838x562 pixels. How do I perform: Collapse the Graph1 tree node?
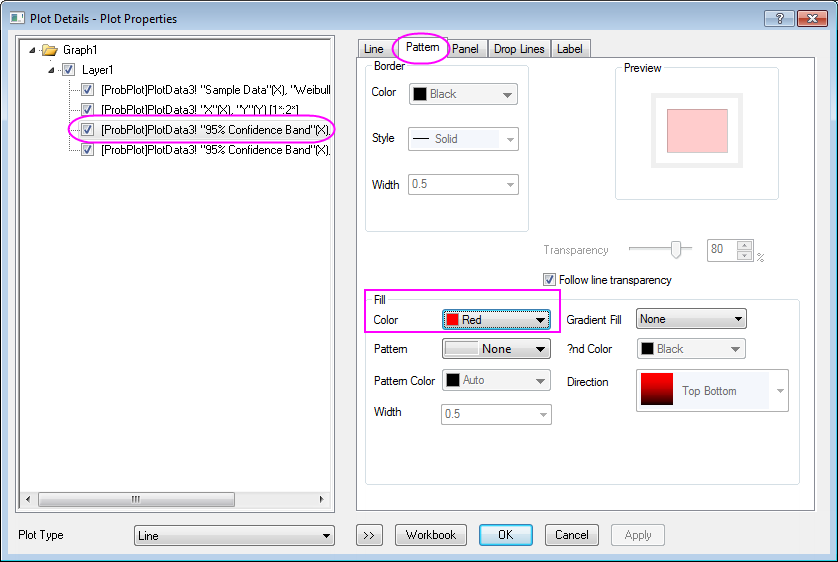pyautogui.click(x=32, y=50)
